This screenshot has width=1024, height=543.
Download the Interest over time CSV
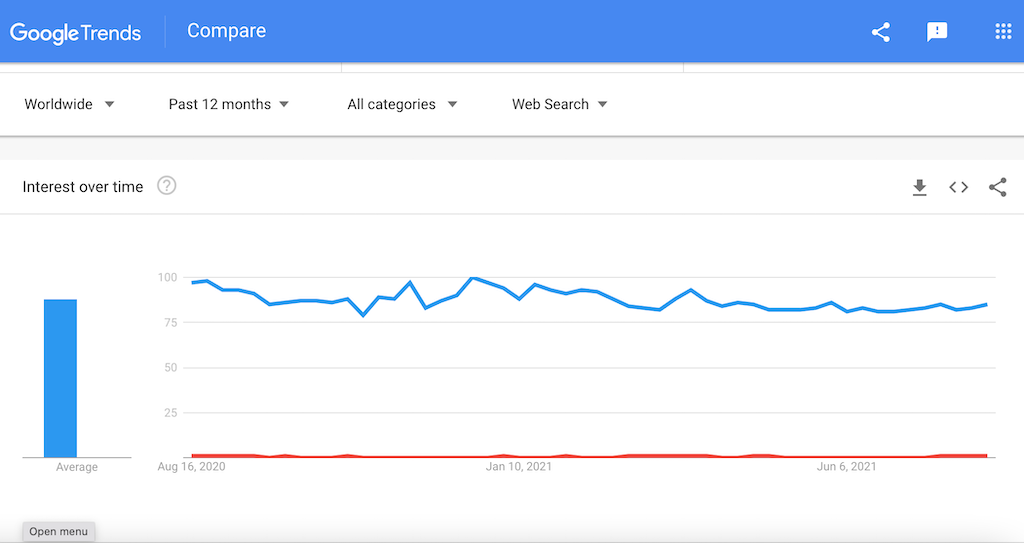click(920, 187)
